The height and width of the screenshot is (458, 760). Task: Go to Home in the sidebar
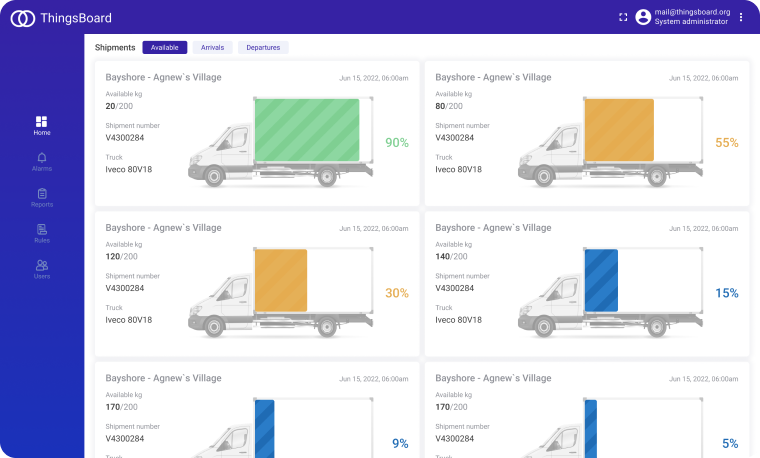[42, 126]
